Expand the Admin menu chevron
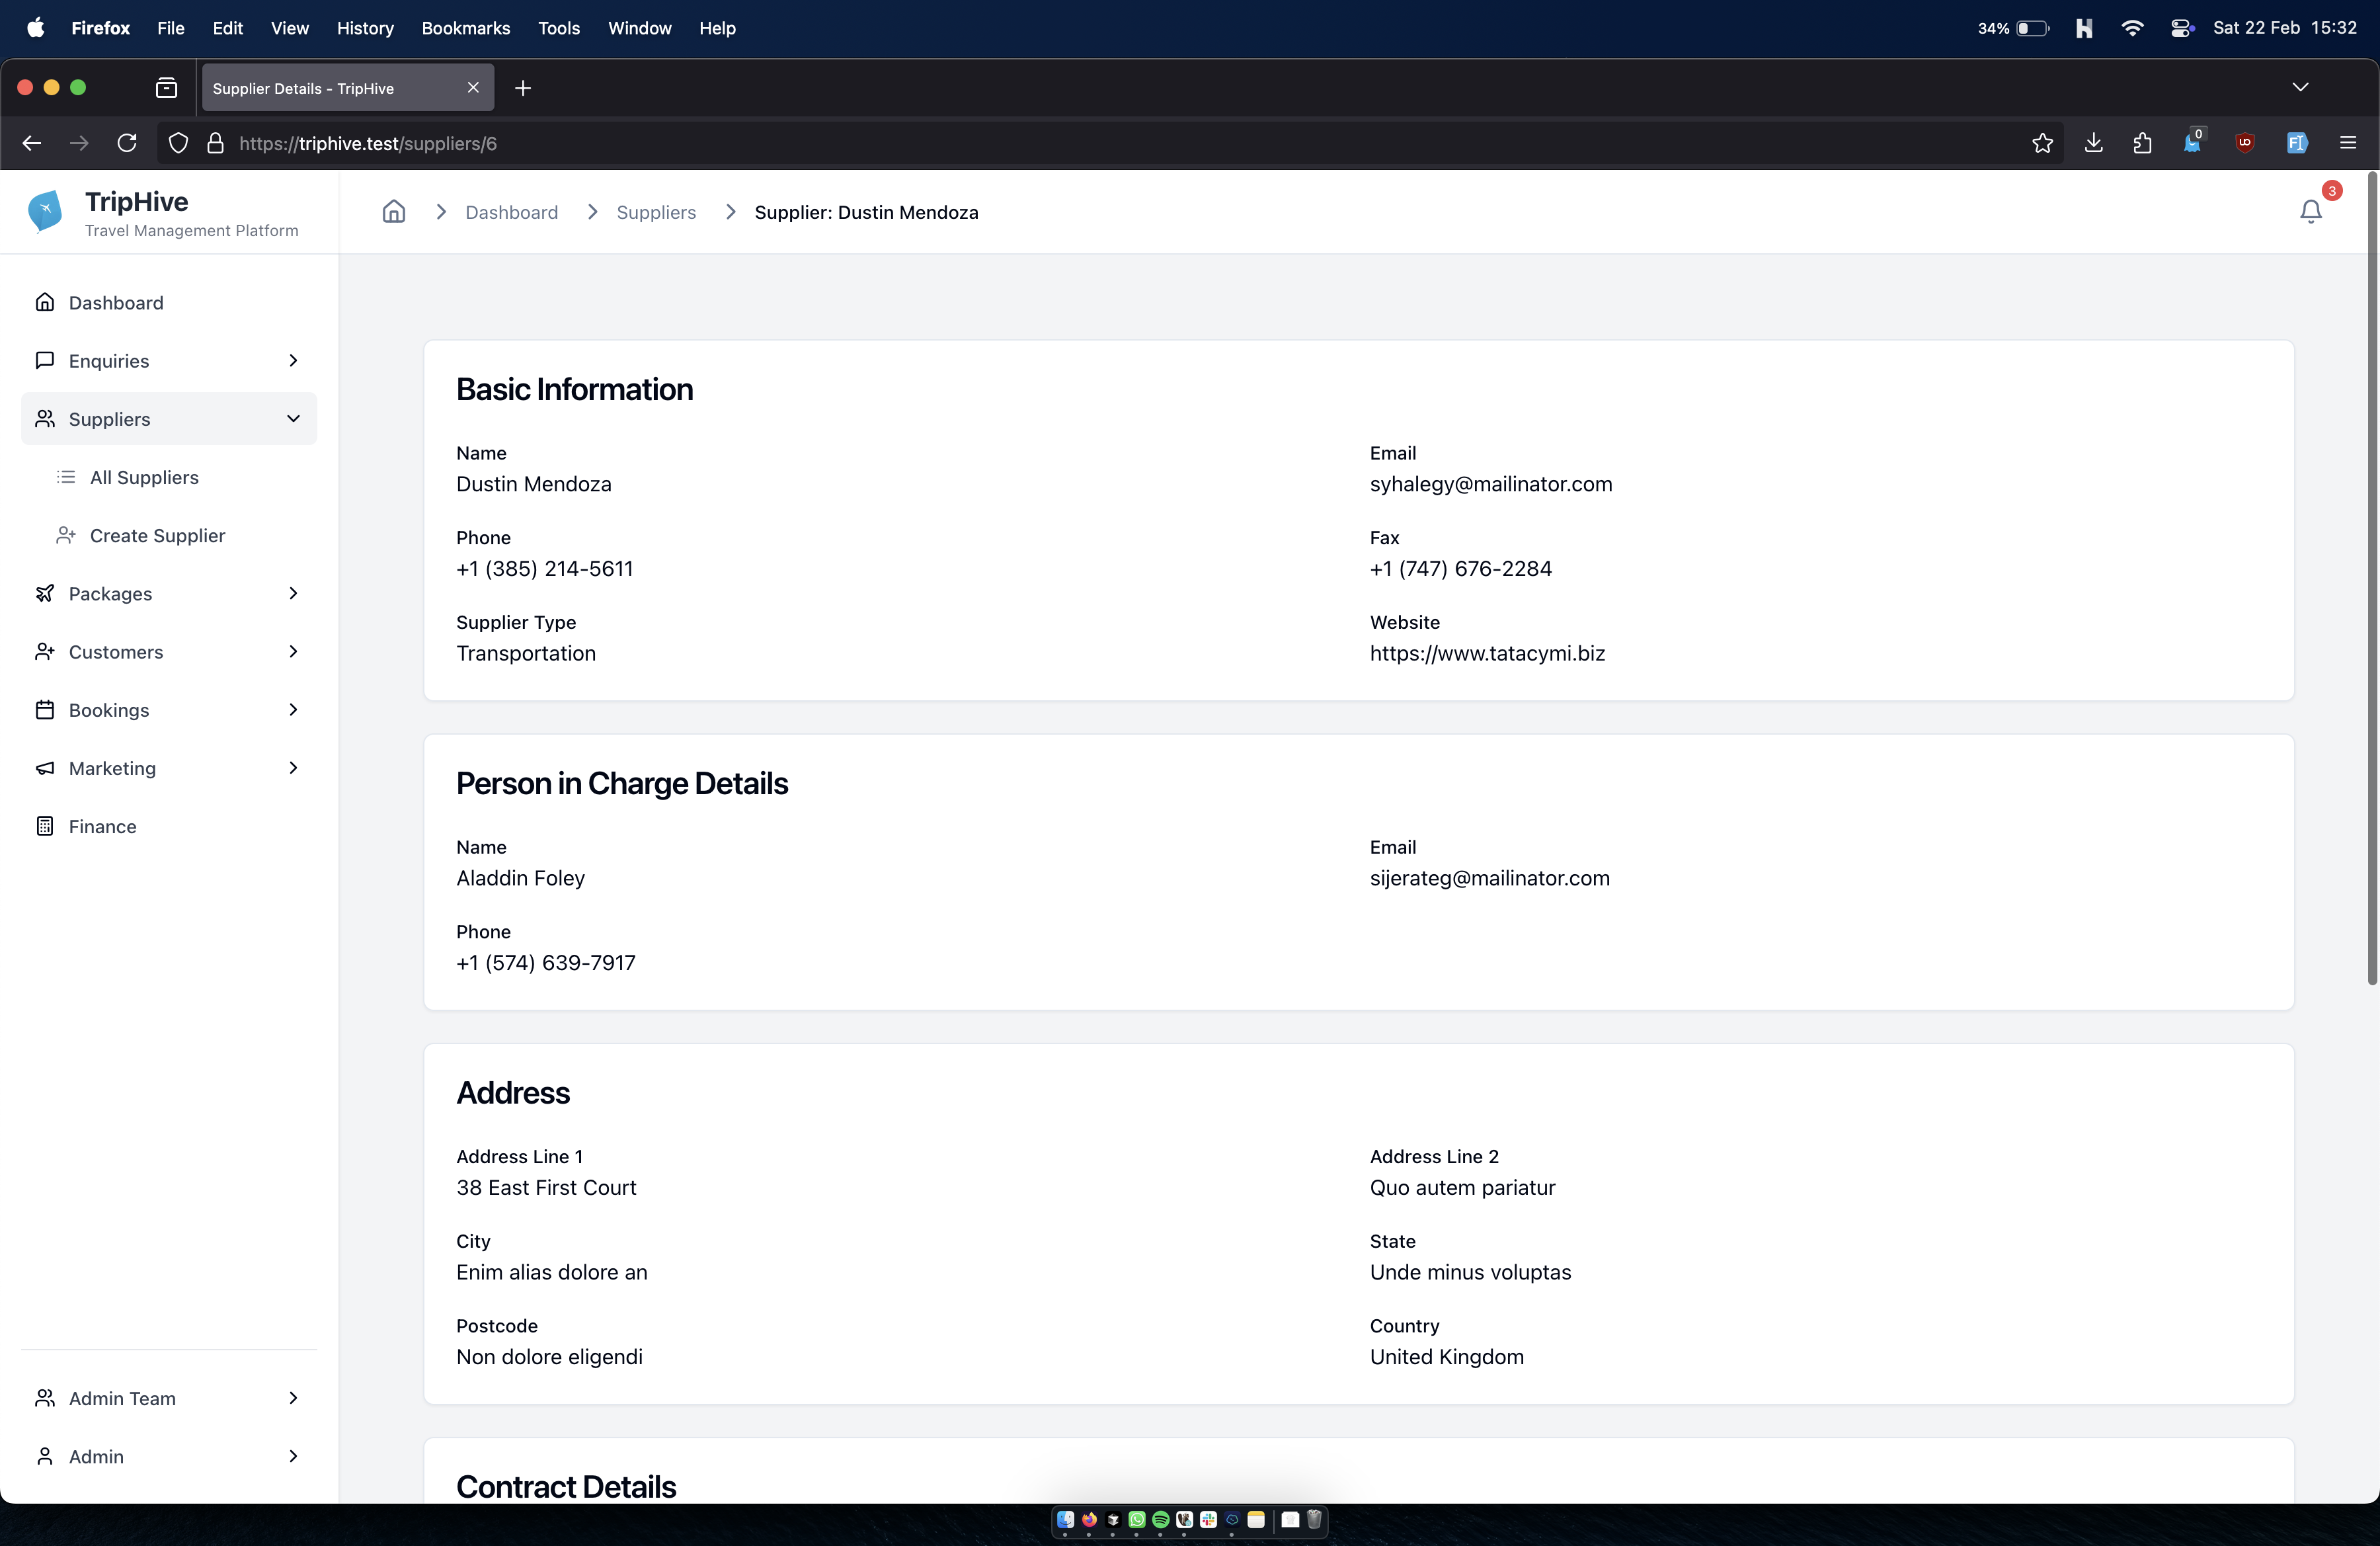2380x1546 pixels. [x=293, y=1456]
